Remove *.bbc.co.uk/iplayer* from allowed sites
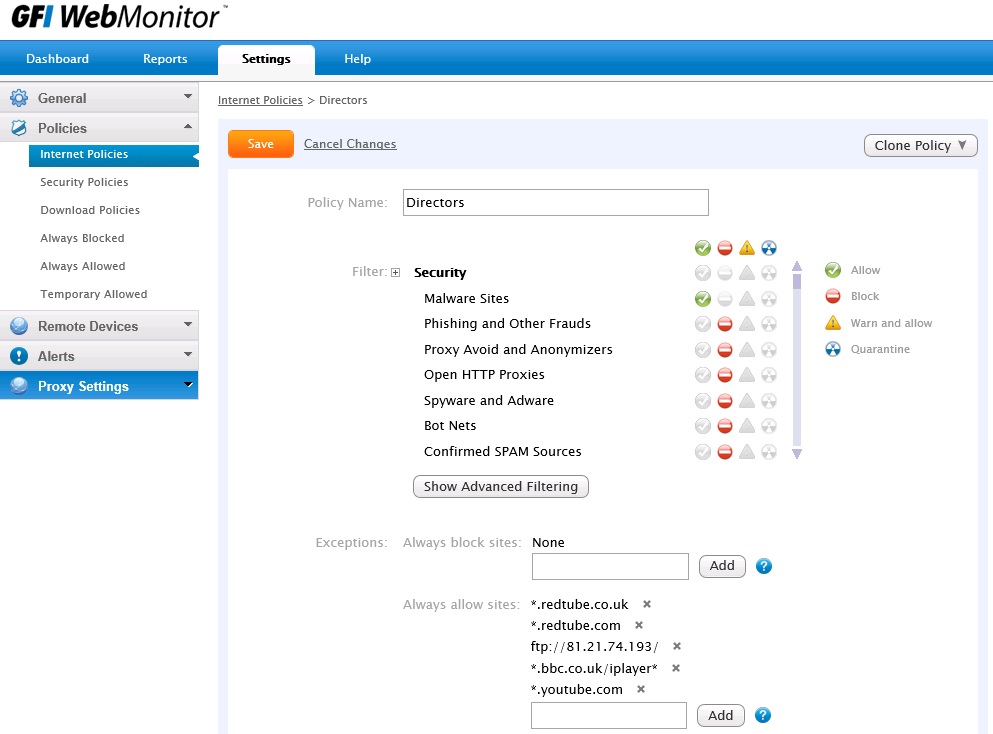Screen dimensions: 993x734 pyautogui.click(x=676, y=668)
